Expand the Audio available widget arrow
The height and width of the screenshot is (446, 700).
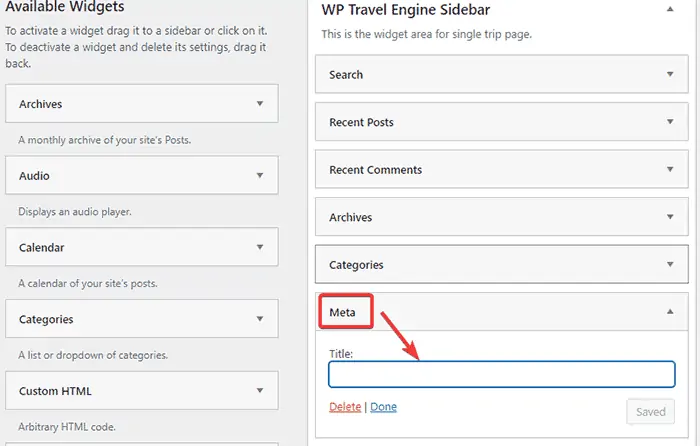[259, 175]
